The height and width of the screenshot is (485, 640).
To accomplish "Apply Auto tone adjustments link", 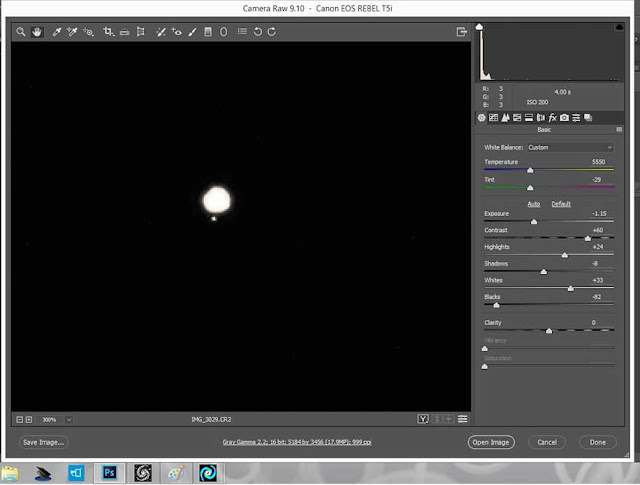I will (x=533, y=204).
